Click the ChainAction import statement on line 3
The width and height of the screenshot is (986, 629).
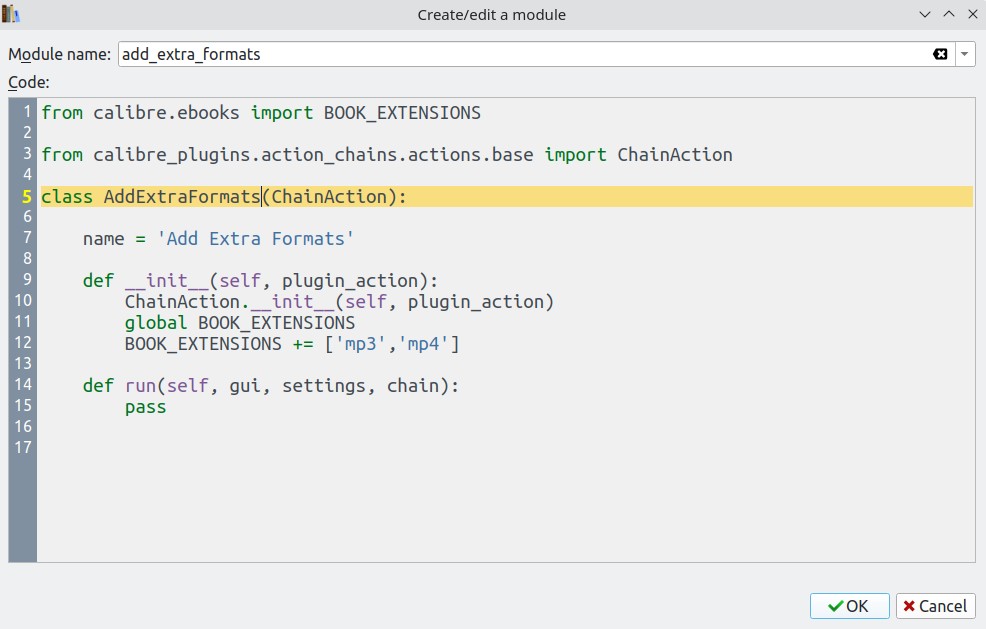pyautogui.click(x=386, y=155)
